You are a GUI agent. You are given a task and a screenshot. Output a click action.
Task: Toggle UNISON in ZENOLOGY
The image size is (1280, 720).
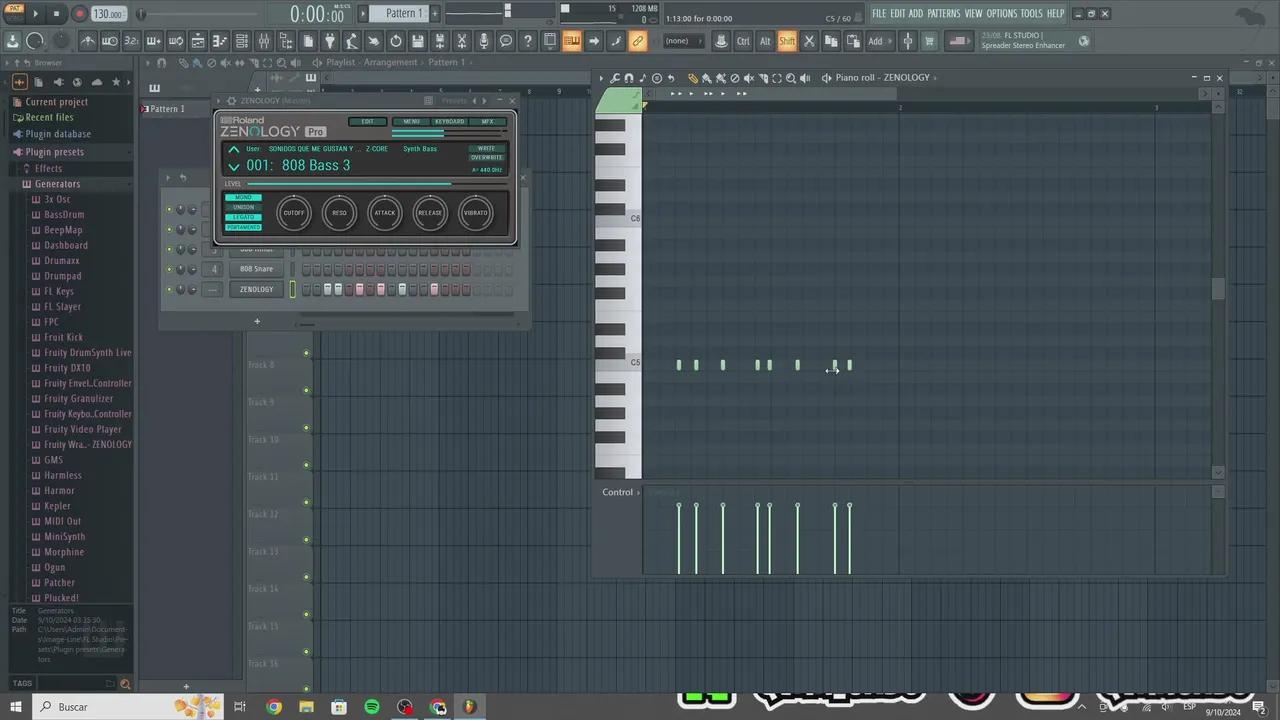click(x=243, y=208)
